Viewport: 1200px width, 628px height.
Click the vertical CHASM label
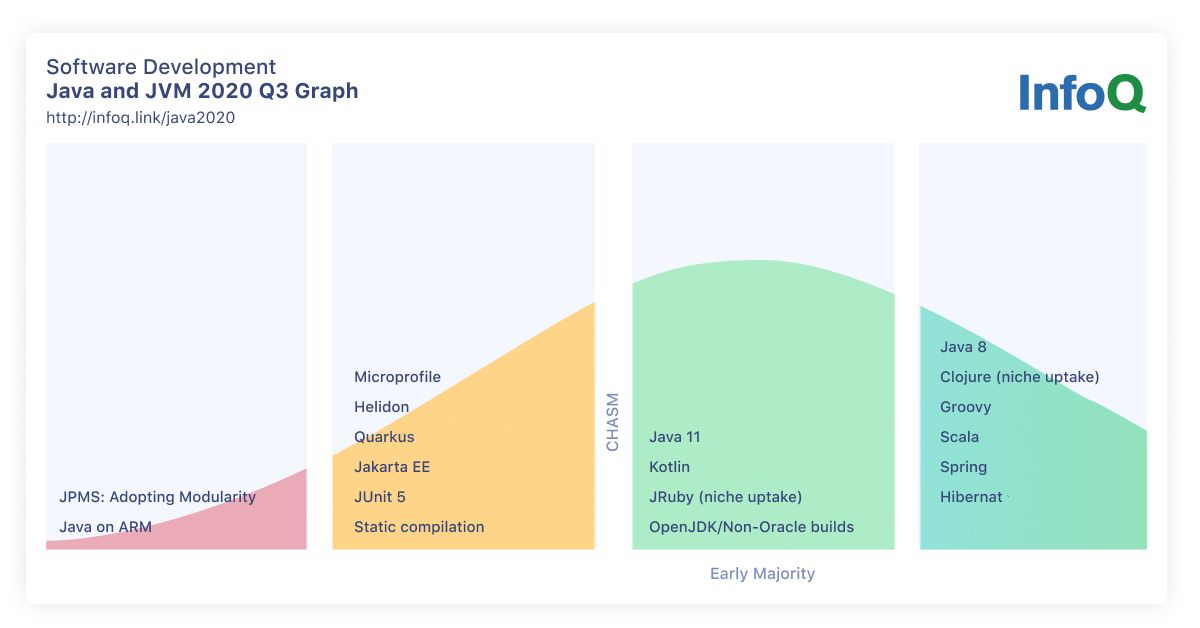[613, 422]
